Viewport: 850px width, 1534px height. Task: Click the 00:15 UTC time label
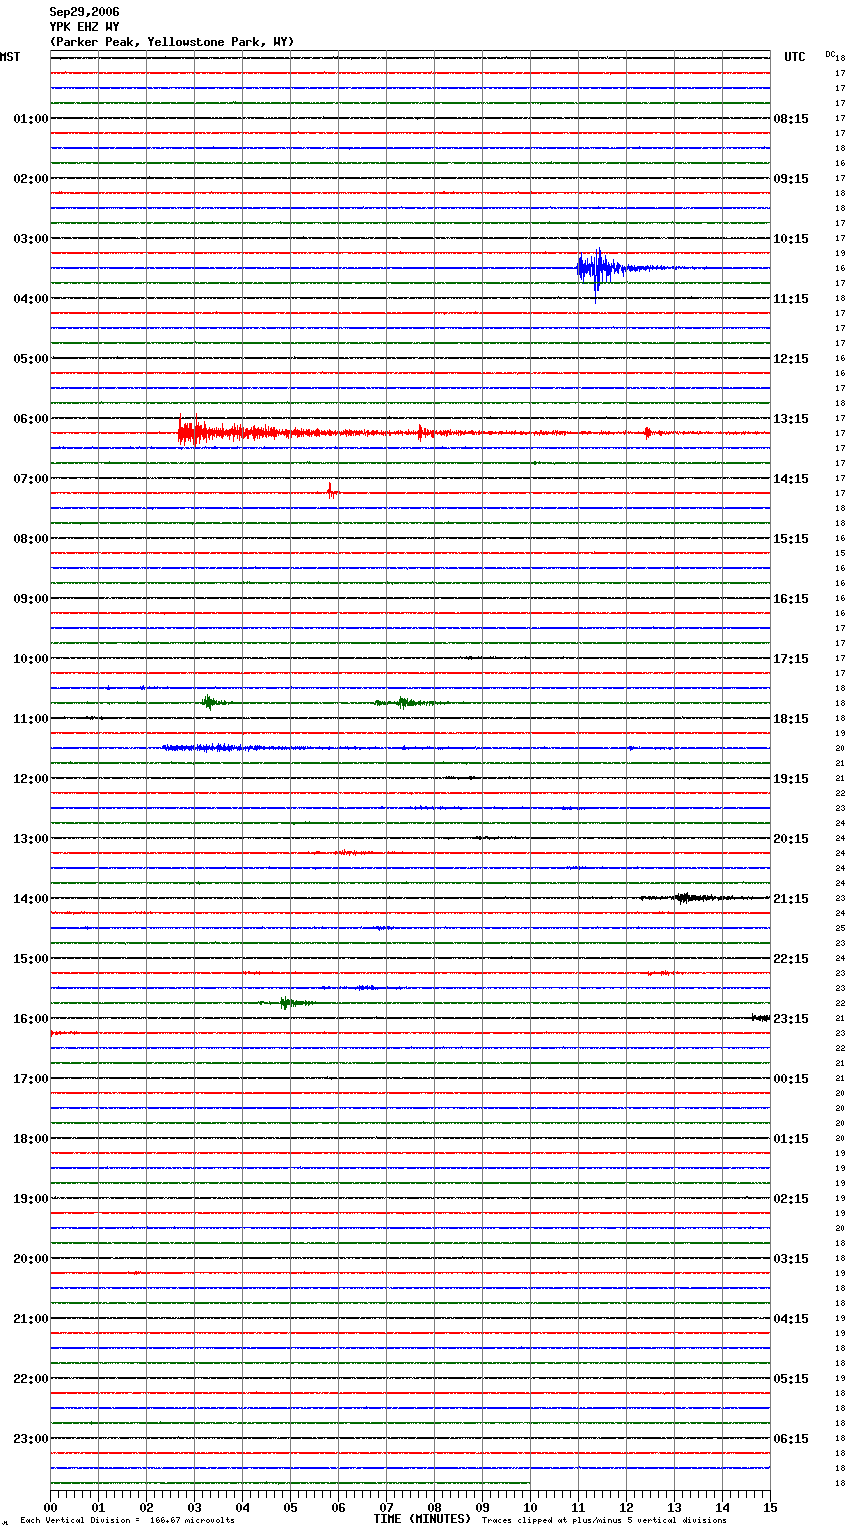pyautogui.click(x=791, y=1079)
